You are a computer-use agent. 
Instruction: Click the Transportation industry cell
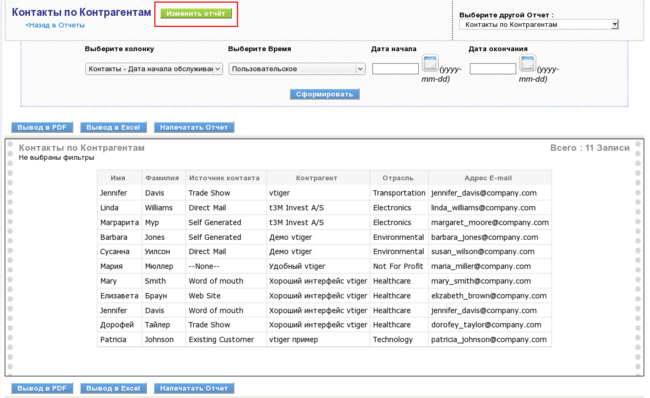pyautogui.click(x=399, y=193)
